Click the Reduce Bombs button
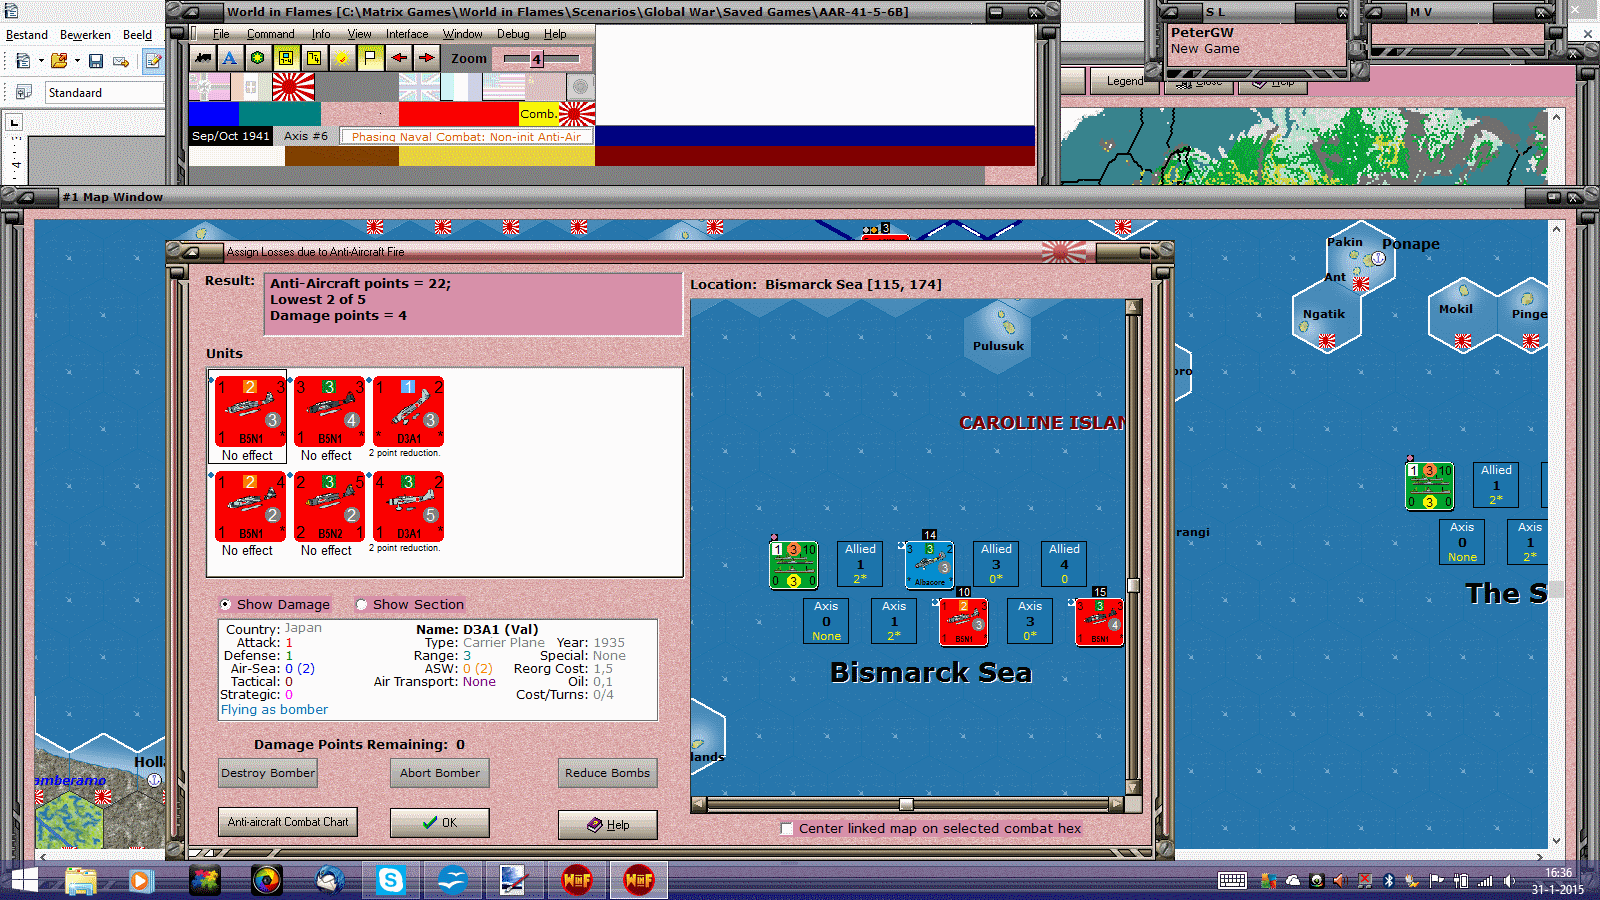Screen dimensions: 1600x900 (607, 772)
